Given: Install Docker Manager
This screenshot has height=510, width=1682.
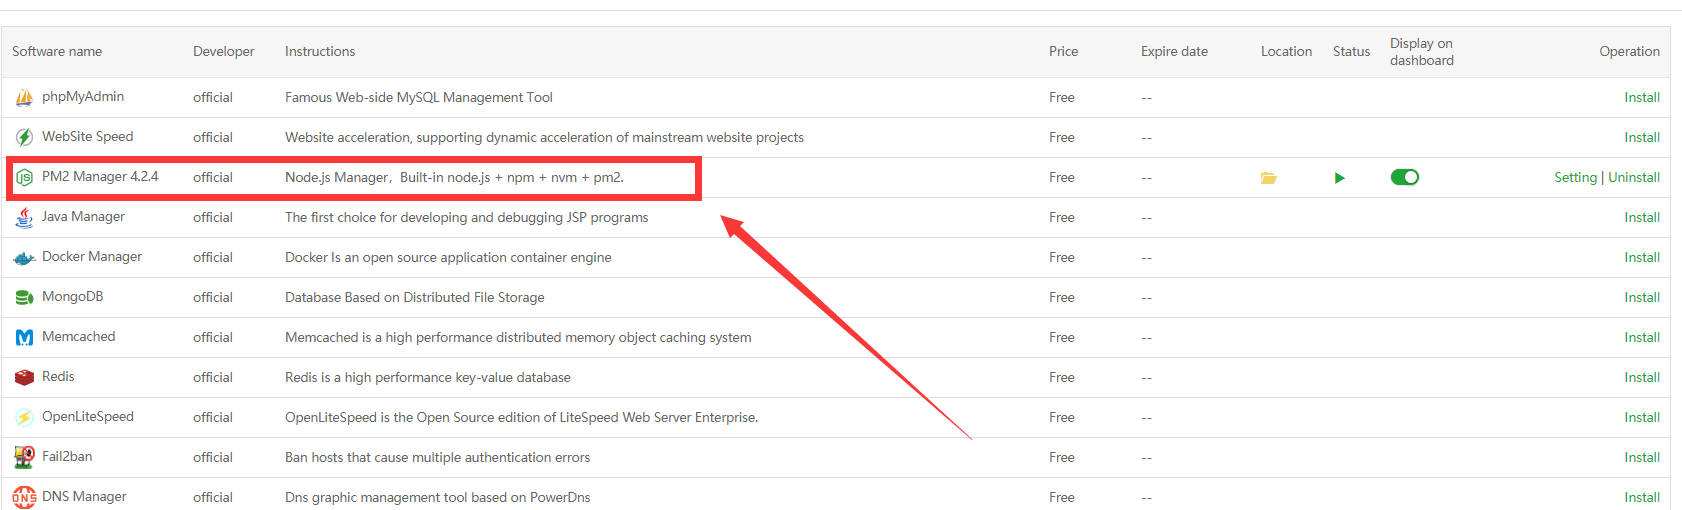Looking at the screenshot, I should click(1642, 257).
